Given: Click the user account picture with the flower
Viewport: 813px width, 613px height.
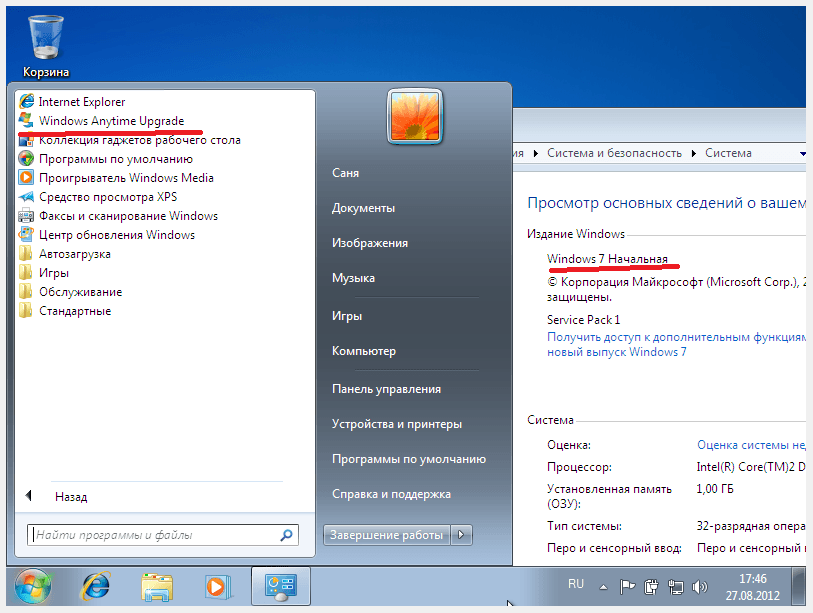Looking at the screenshot, I should (x=415, y=116).
